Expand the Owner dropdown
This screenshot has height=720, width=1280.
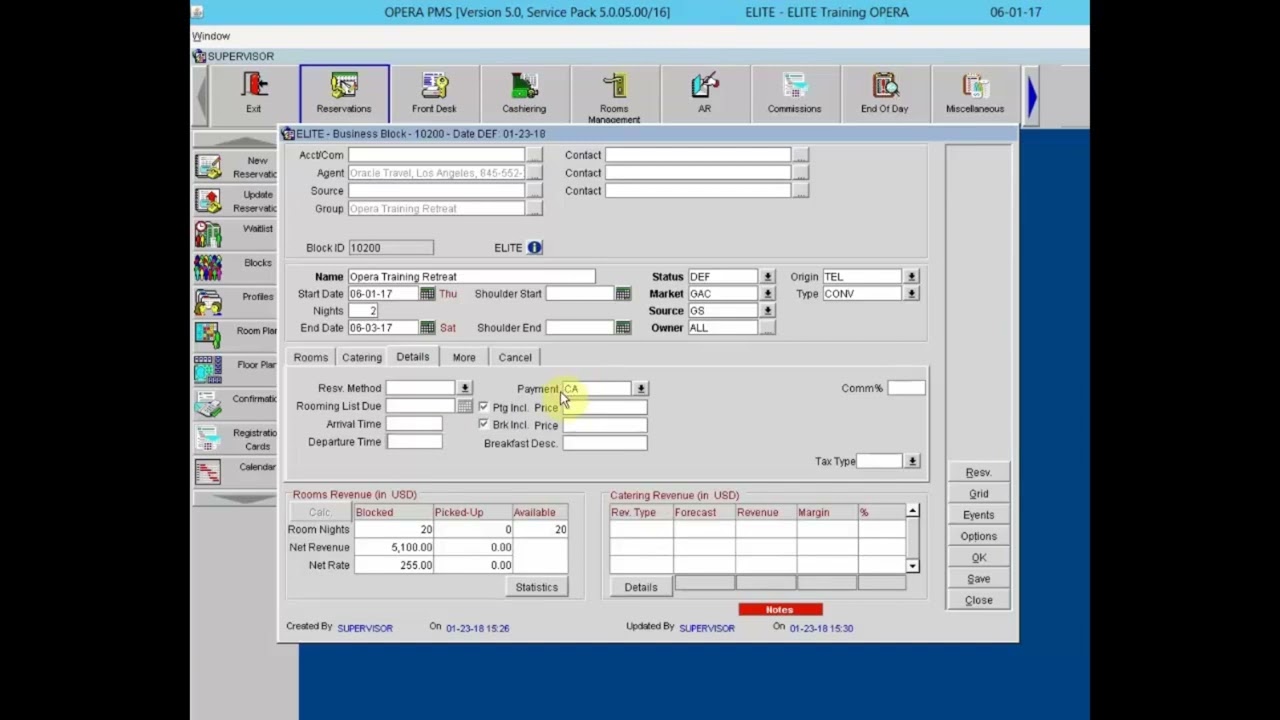pos(767,328)
